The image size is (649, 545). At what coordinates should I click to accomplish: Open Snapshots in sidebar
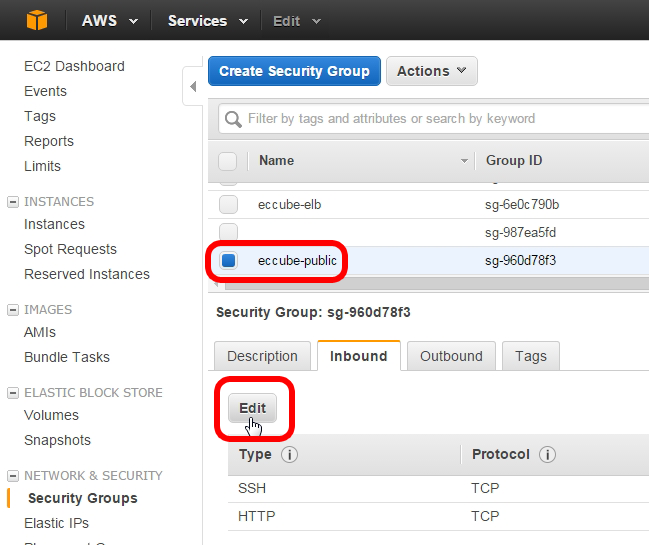(x=57, y=440)
